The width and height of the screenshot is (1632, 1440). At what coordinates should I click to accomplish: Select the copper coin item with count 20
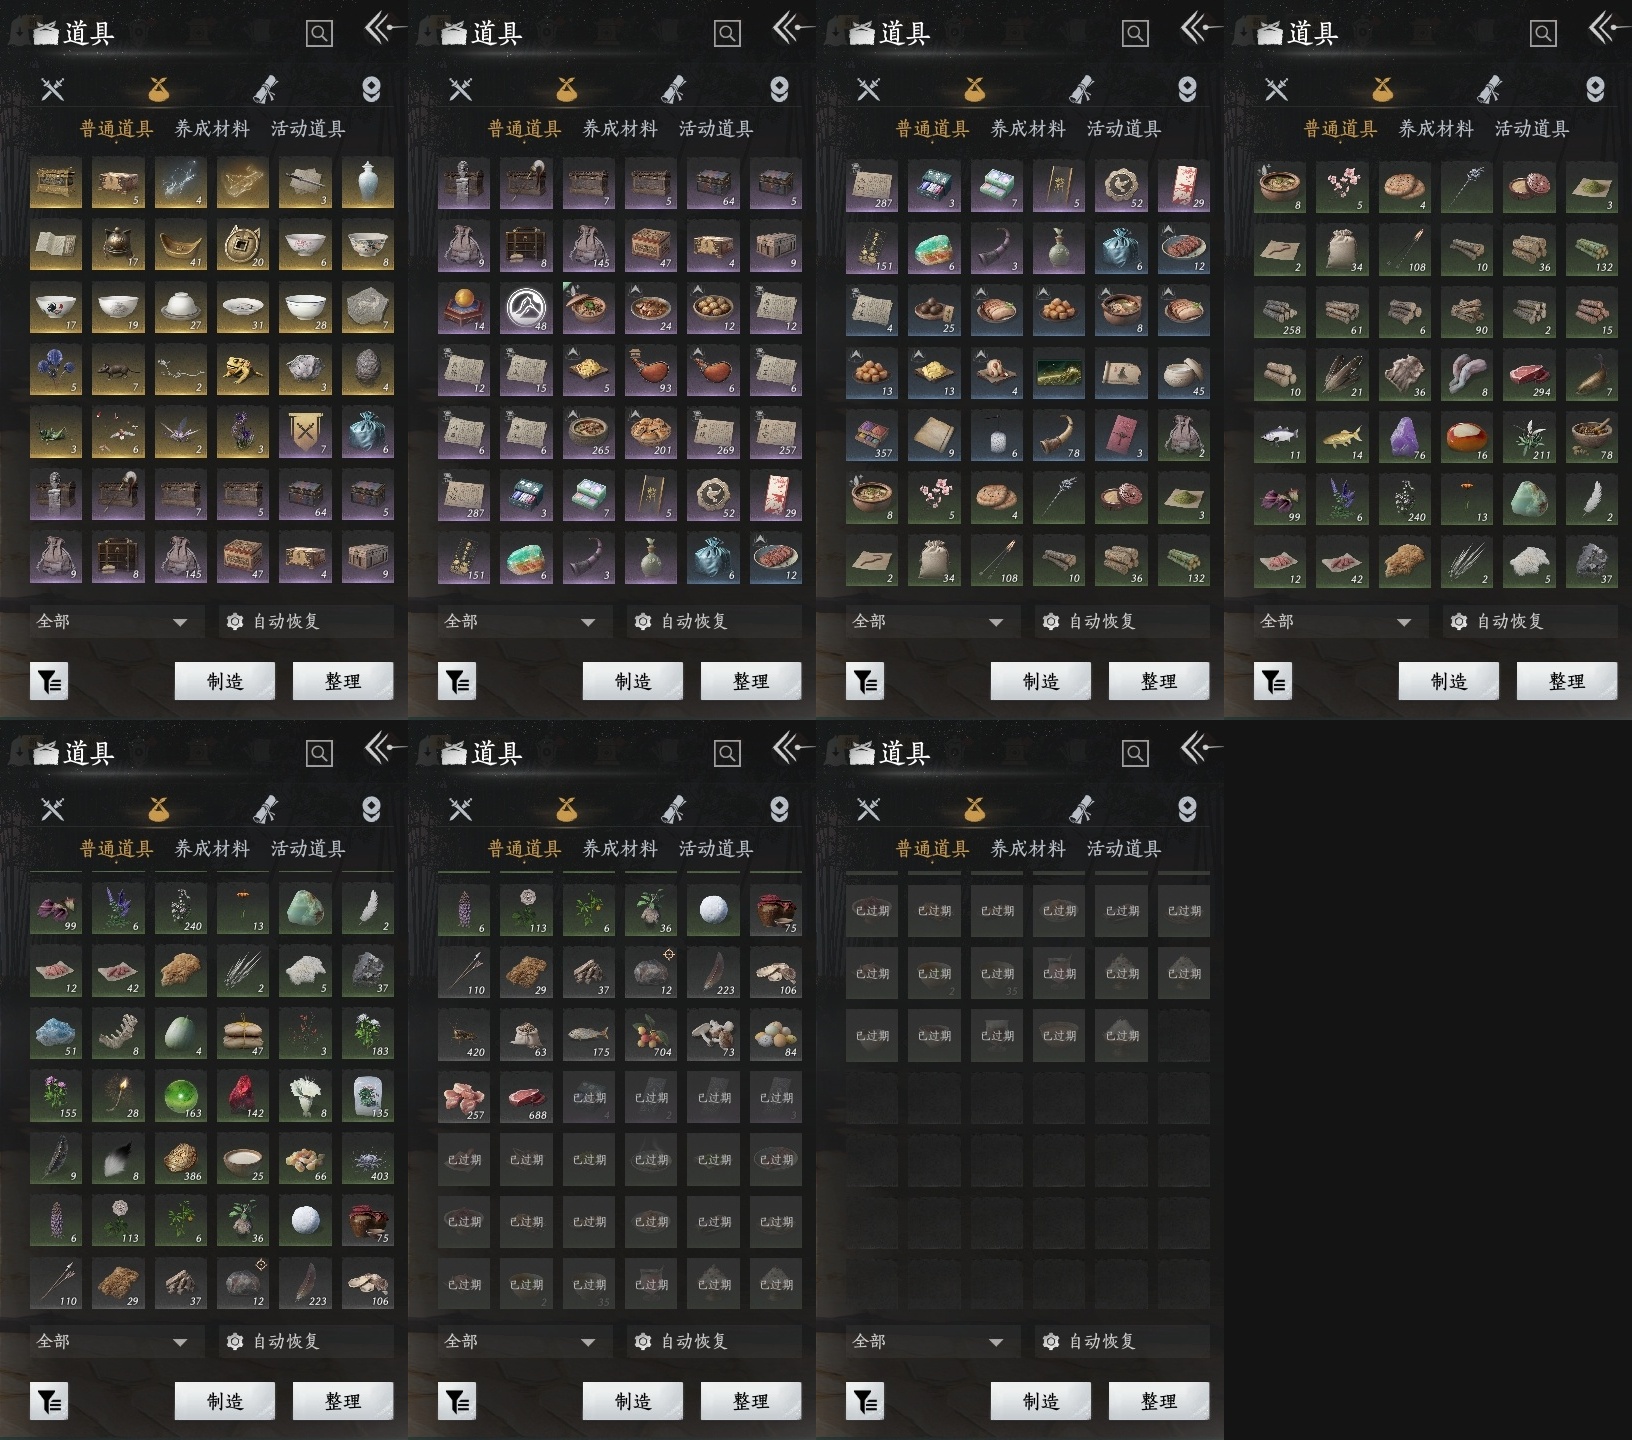point(243,245)
